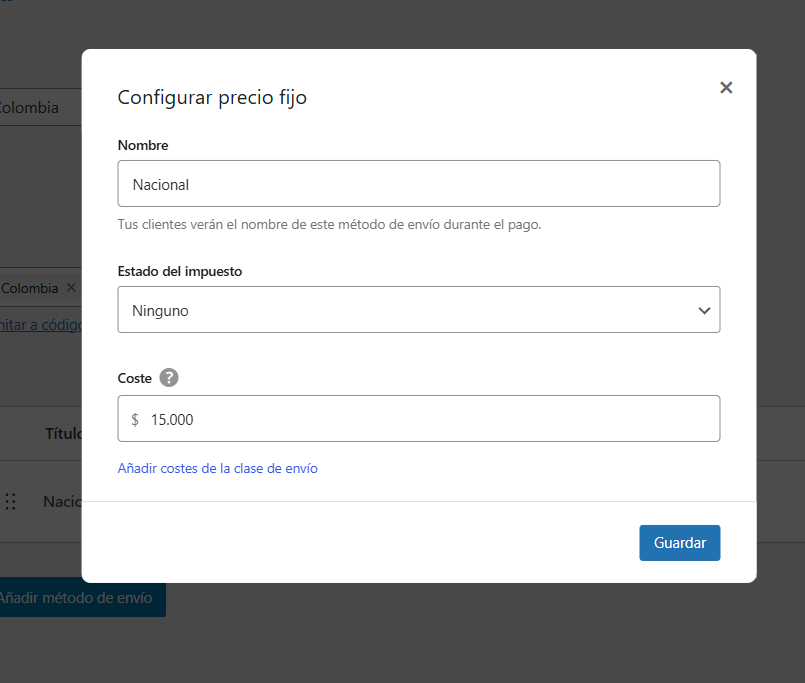
Task: Click the chevron arrow on the Ninguno select
Action: (x=704, y=311)
